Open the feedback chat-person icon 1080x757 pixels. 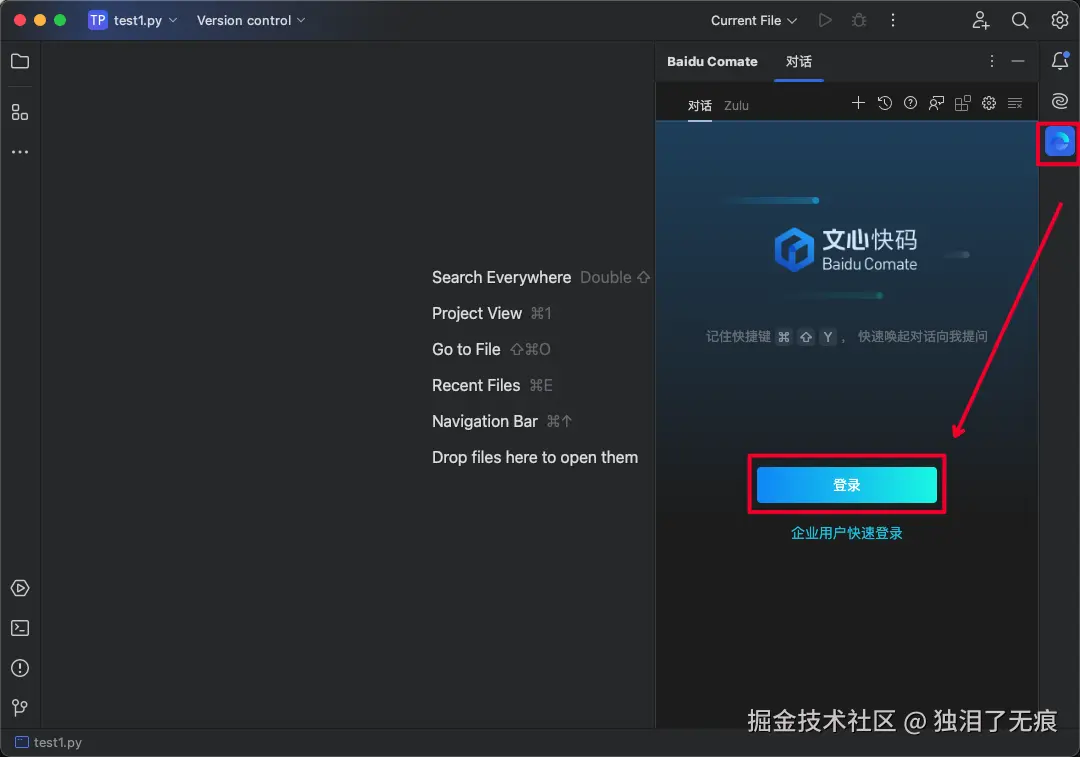click(936, 103)
